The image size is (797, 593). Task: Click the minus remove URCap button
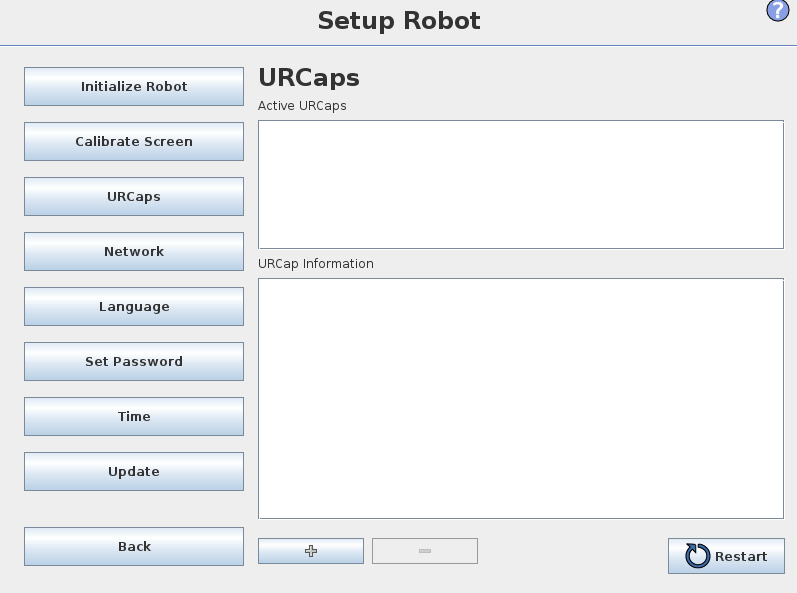pyautogui.click(x=425, y=551)
